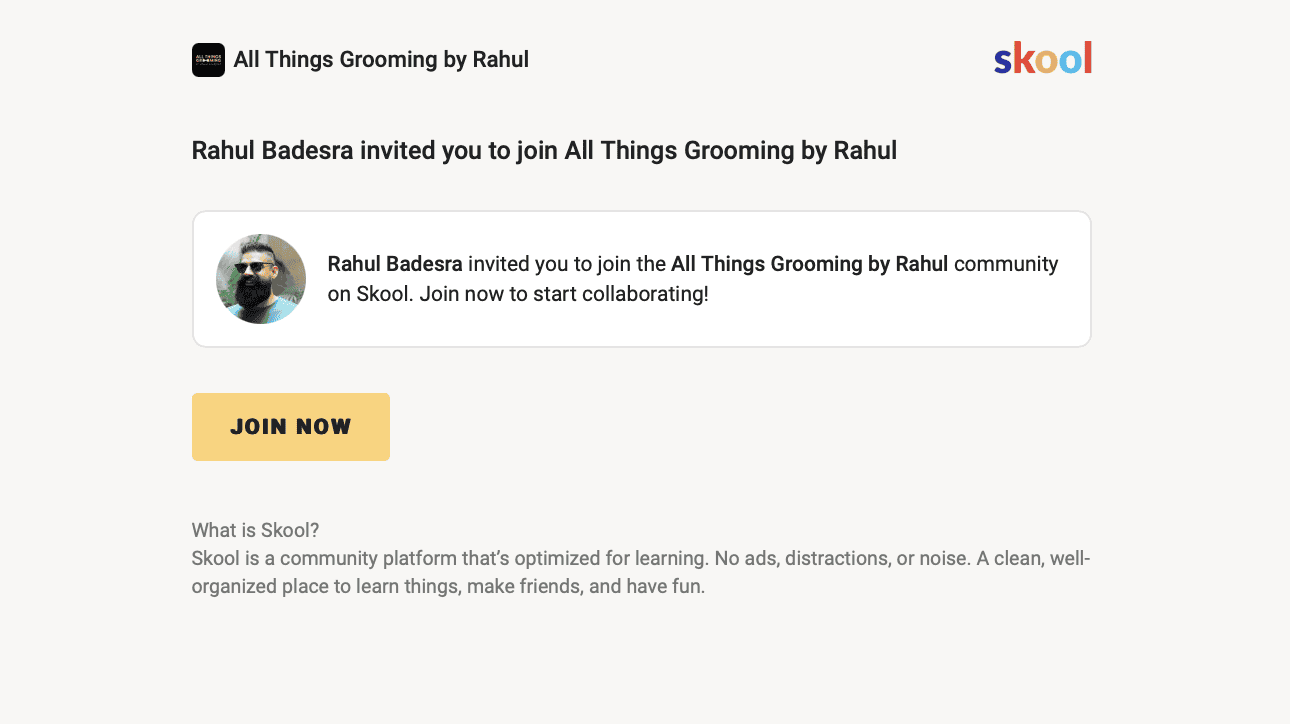Click the All Things Grooming group logo icon
The width and height of the screenshot is (1290, 724).
point(208,60)
